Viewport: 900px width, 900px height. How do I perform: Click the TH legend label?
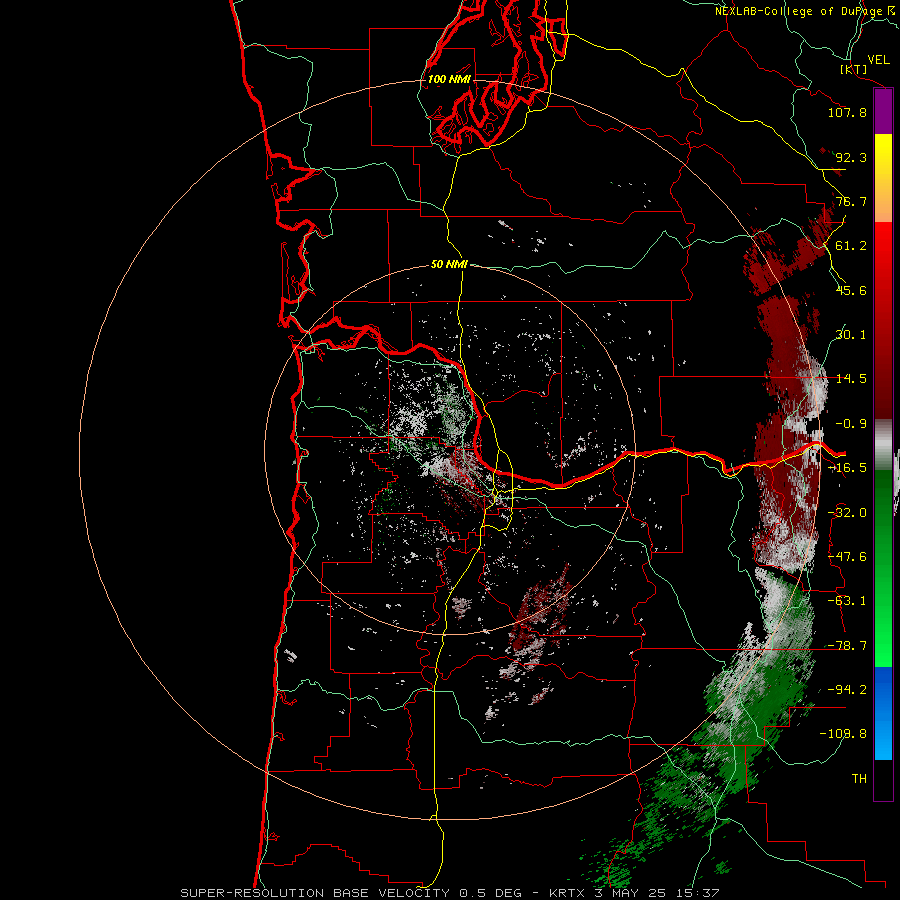[x=859, y=779]
